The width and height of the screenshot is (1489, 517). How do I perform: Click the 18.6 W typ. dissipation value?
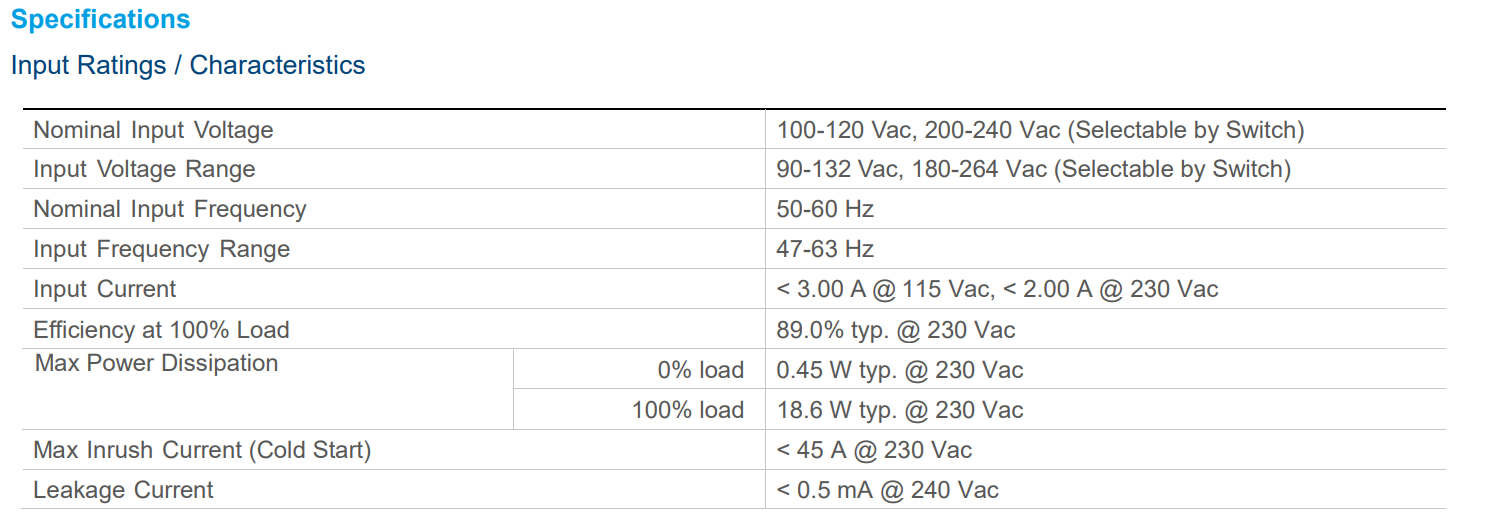tap(899, 410)
